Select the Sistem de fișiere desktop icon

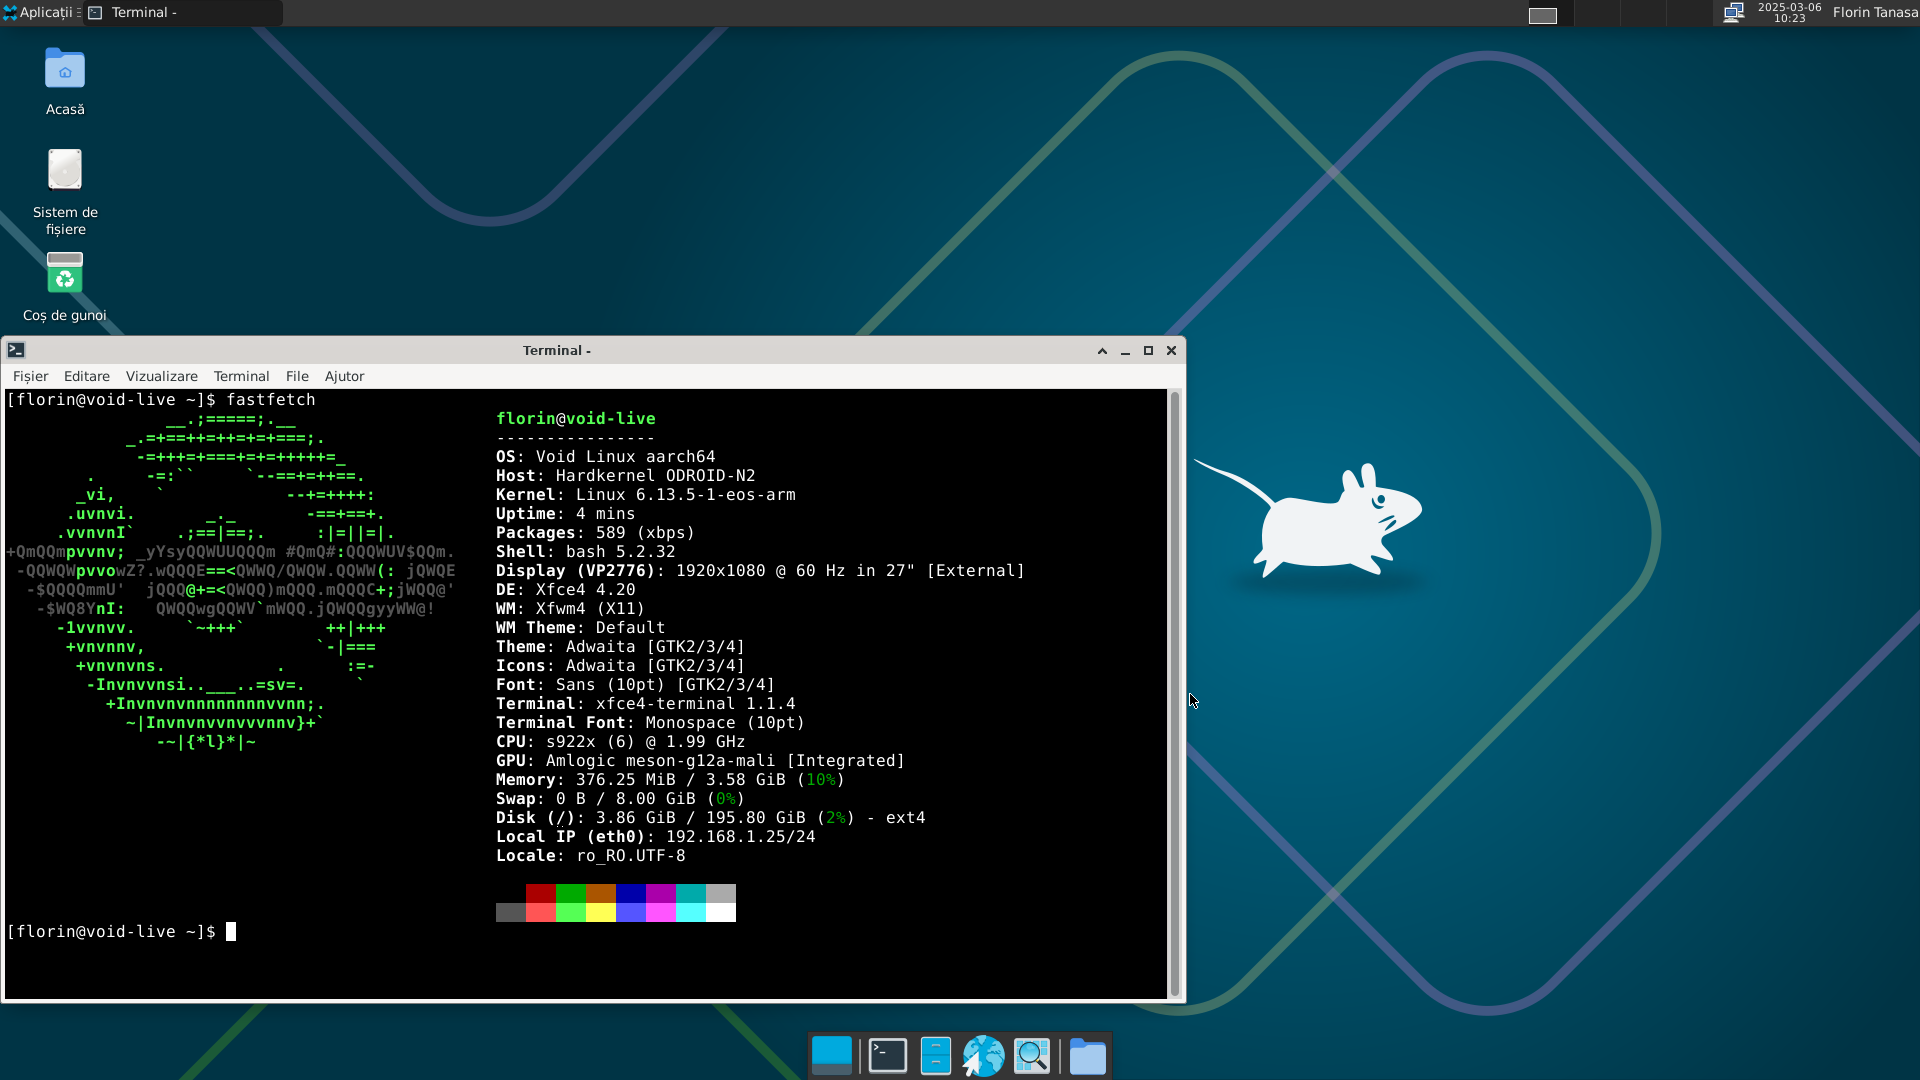(65, 192)
